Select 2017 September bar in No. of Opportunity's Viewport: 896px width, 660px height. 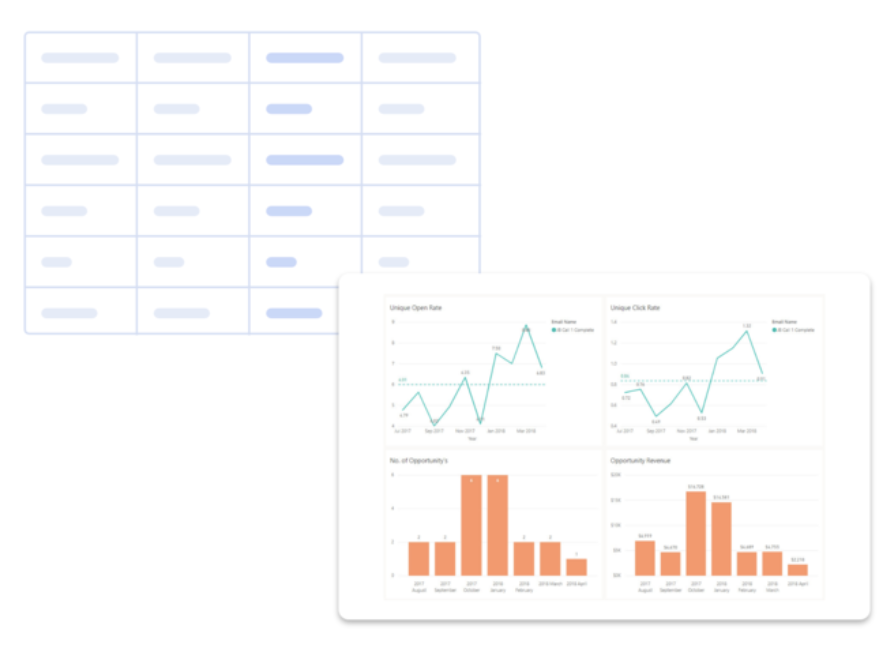[x=445, y=558]
